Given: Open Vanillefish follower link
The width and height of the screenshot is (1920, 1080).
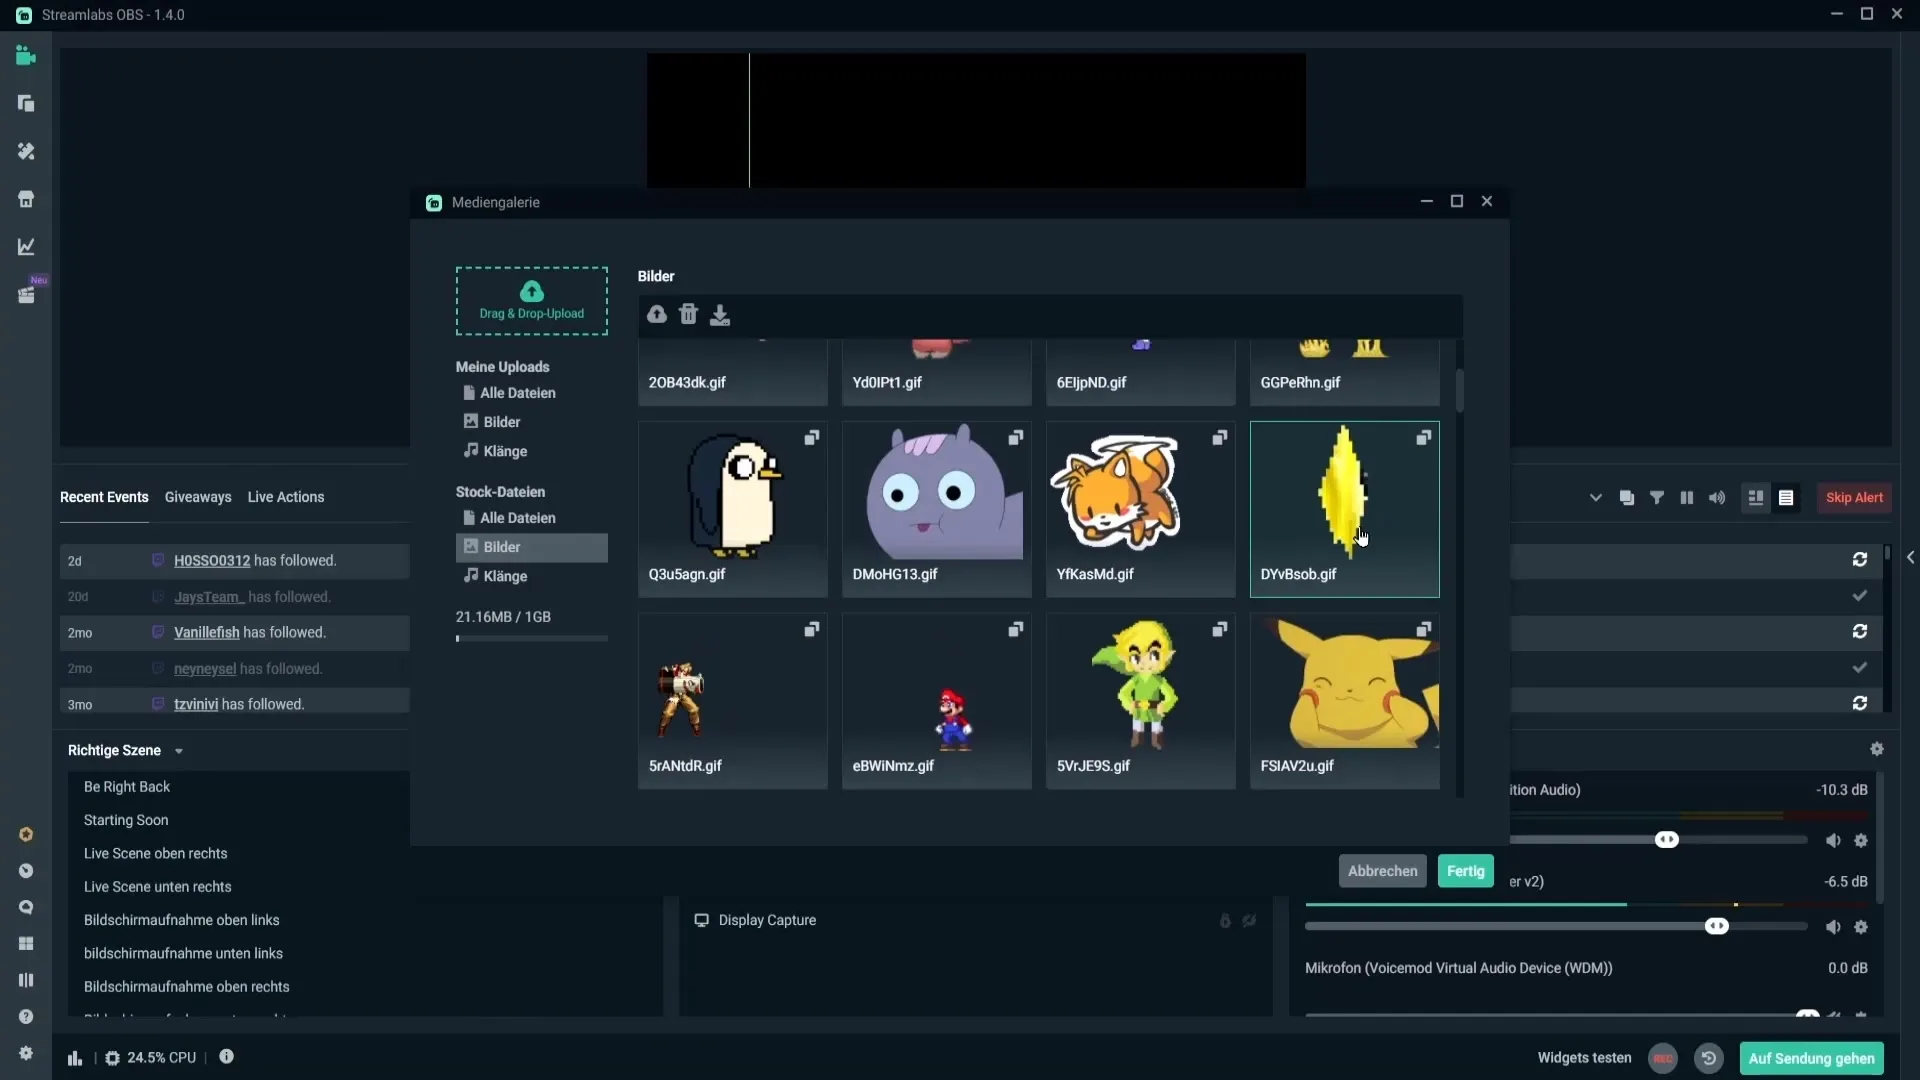Looking at the screenshot, I should tap(206, 633).
